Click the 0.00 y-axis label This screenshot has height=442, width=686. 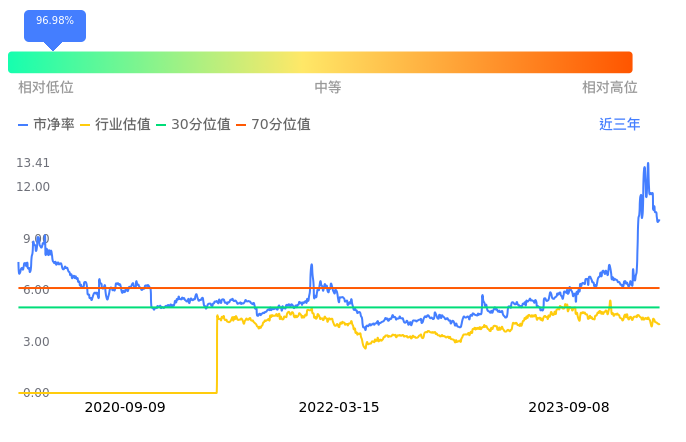tap(33, 393)
